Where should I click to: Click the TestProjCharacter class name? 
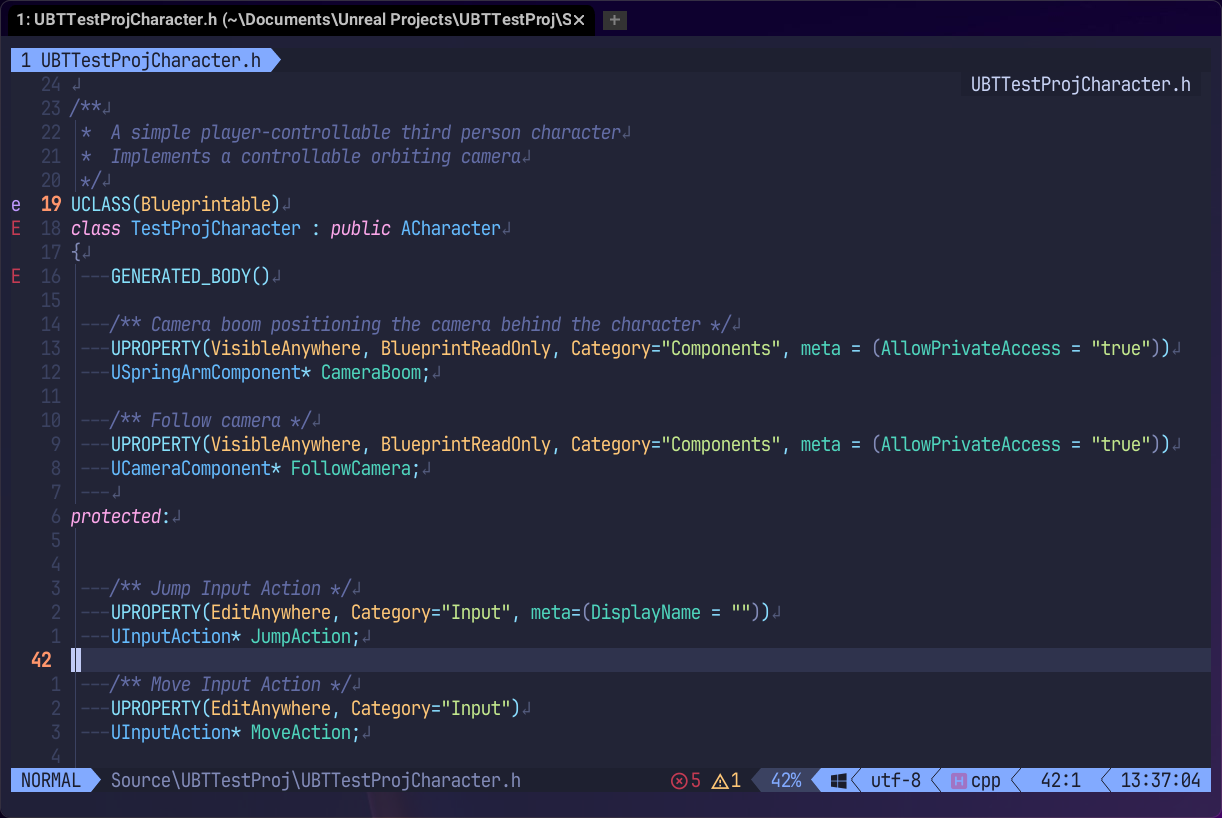216,229
